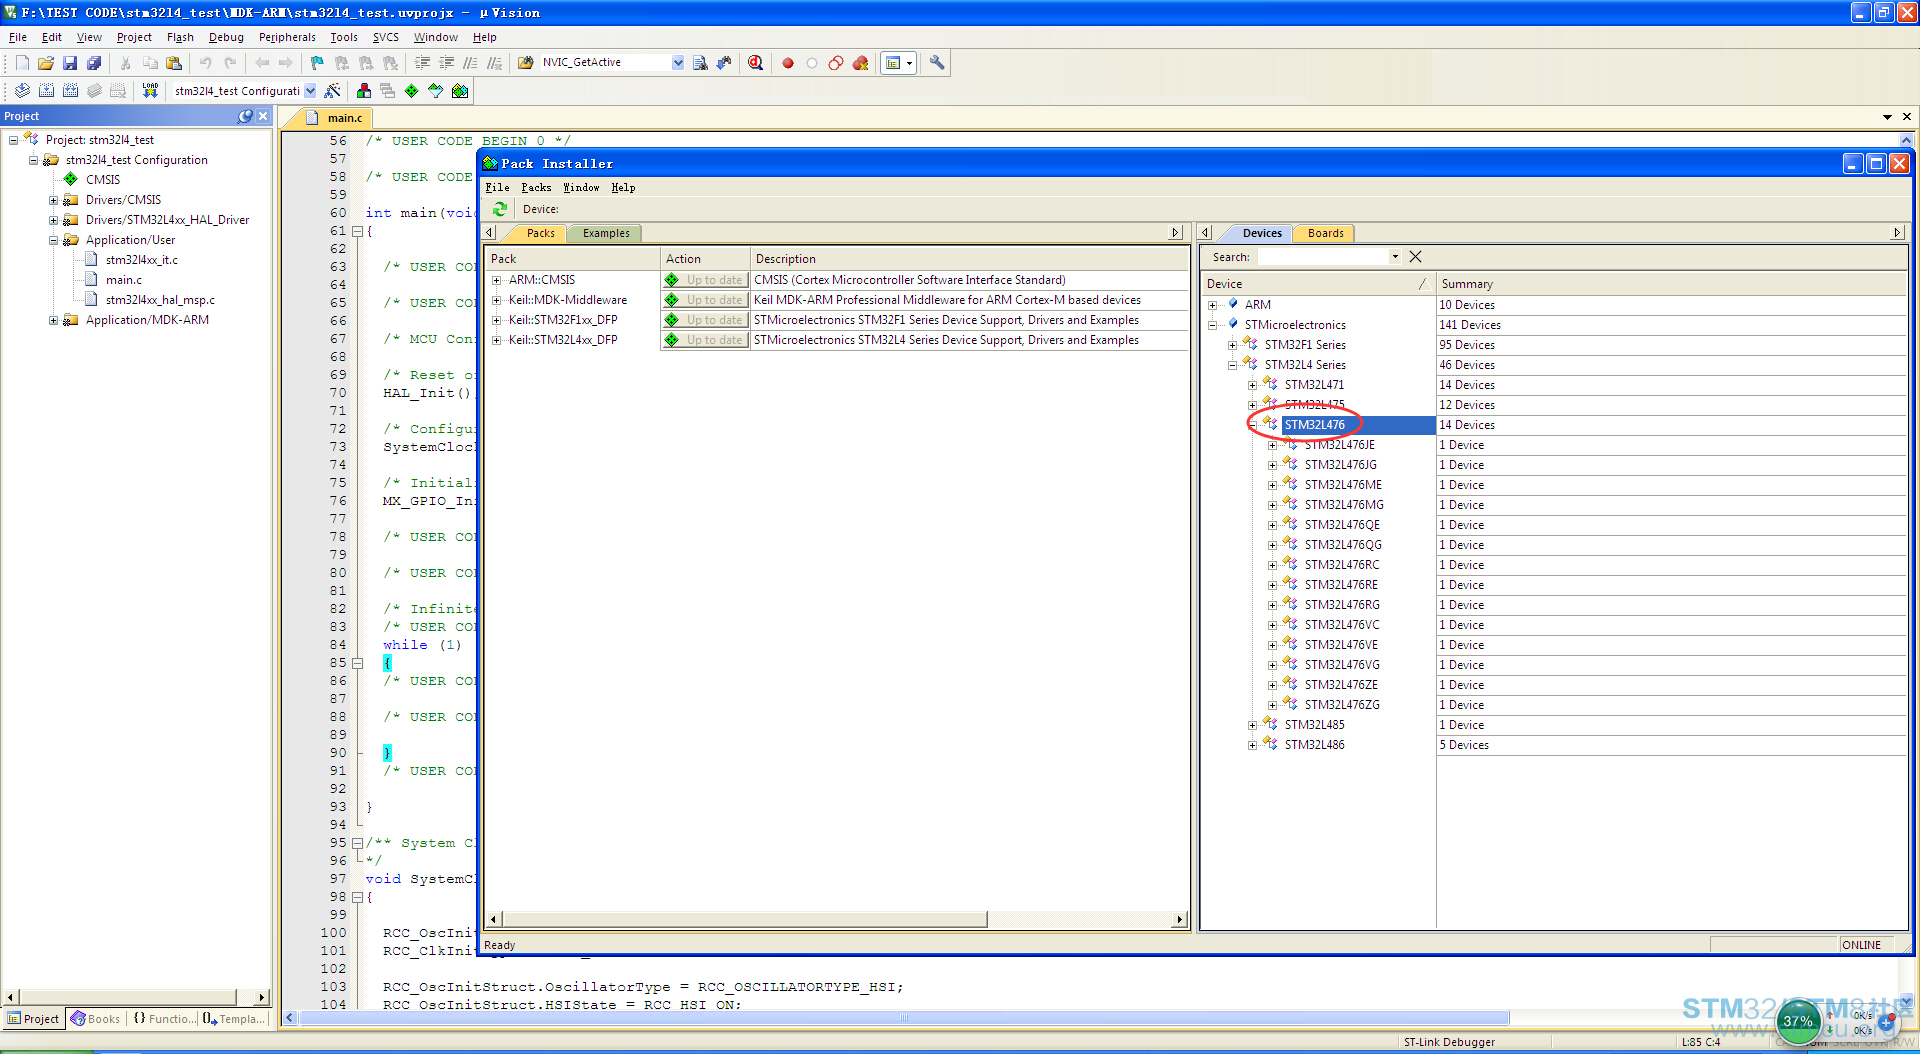Save the current file with the floppy icon
The image size is (1920, 1054).
pos(70,63)
